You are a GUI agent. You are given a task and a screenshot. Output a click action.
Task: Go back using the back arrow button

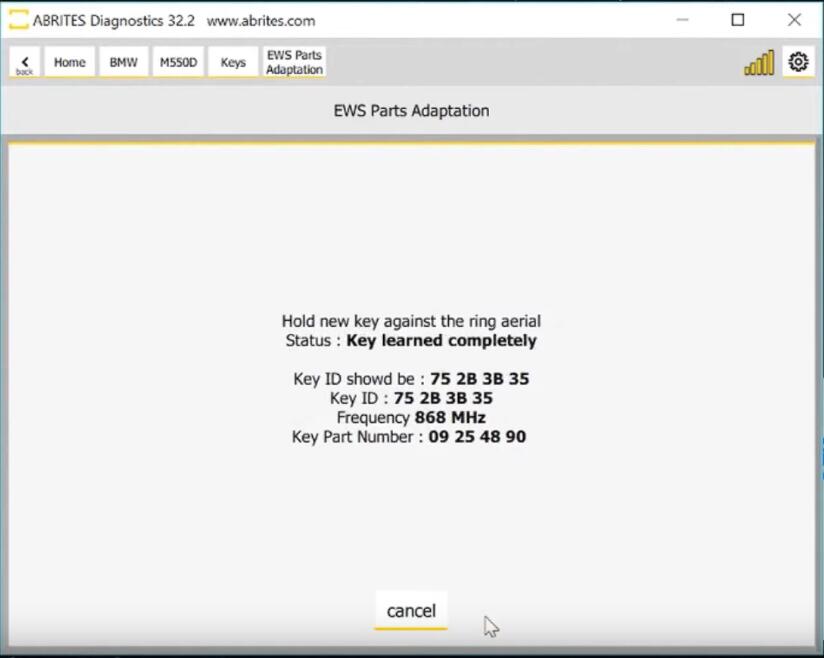click(x=24, y=63)
